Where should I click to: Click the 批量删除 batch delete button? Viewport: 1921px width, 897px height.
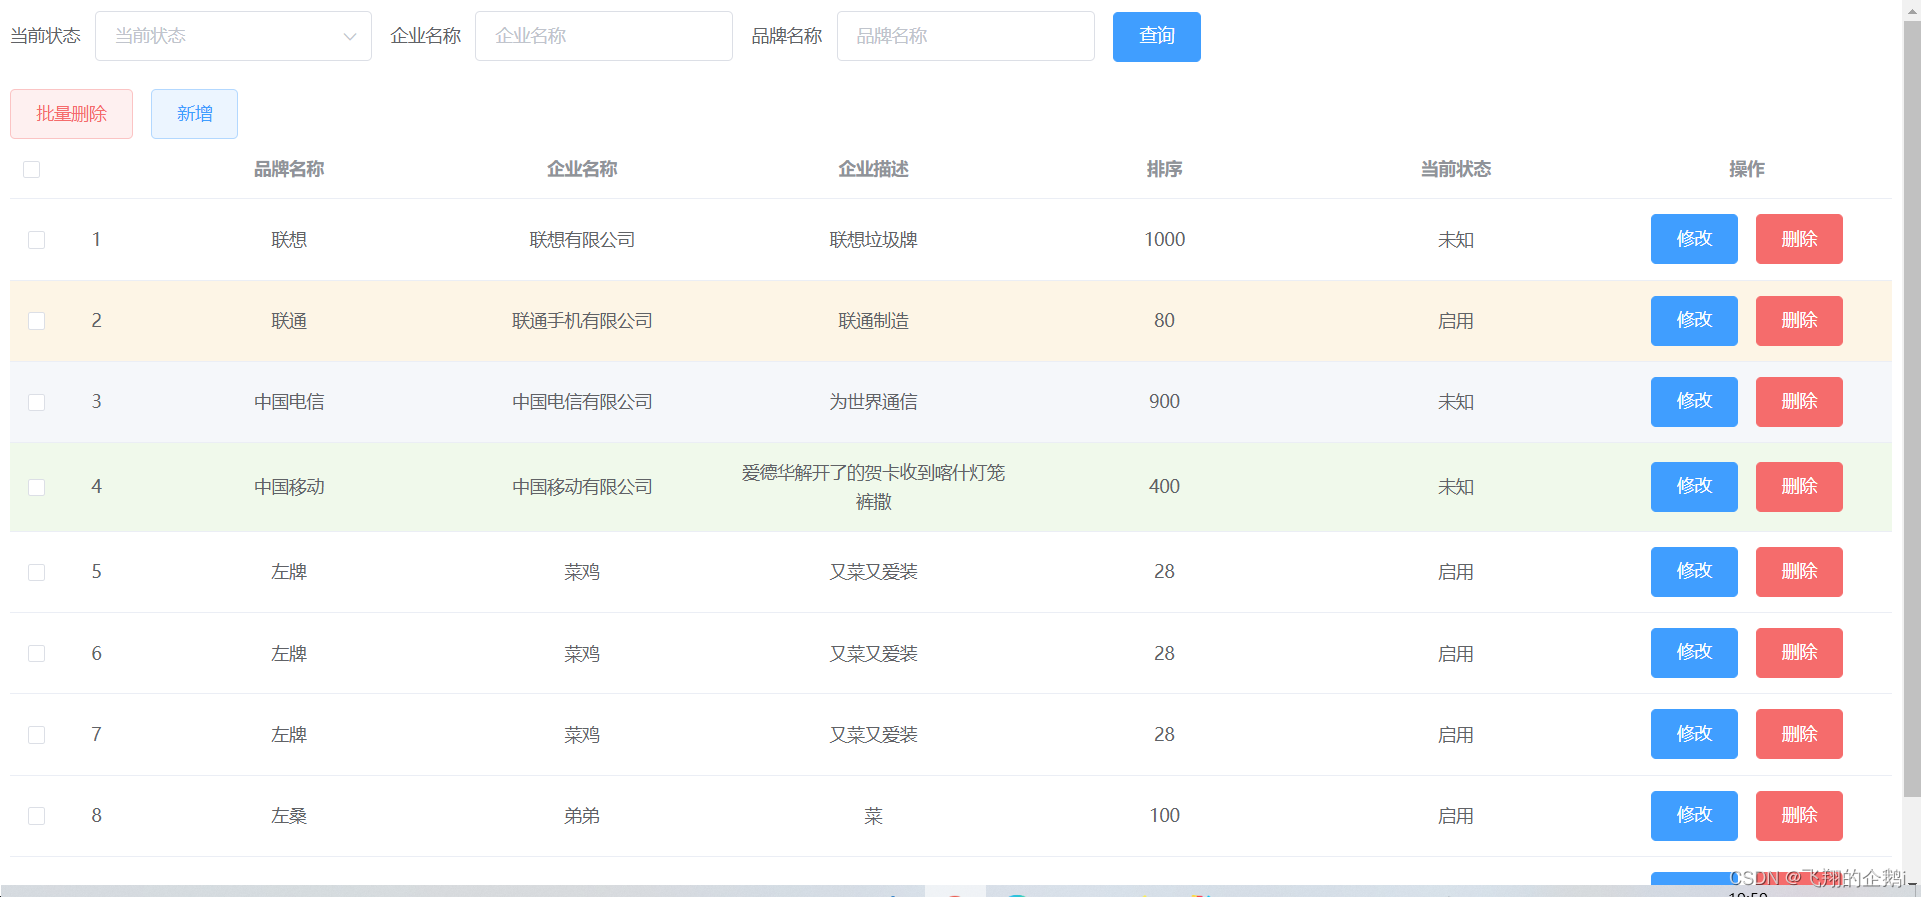click(71, 114)
